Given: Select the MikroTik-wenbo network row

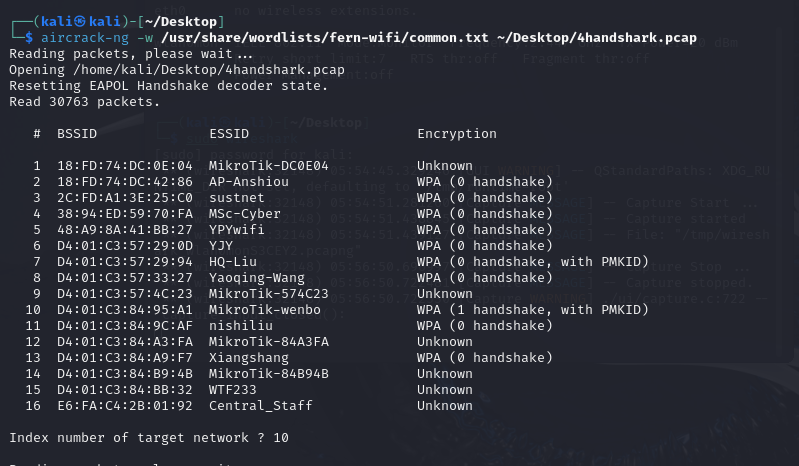Looking at the screenshot, I should [337, 310].
